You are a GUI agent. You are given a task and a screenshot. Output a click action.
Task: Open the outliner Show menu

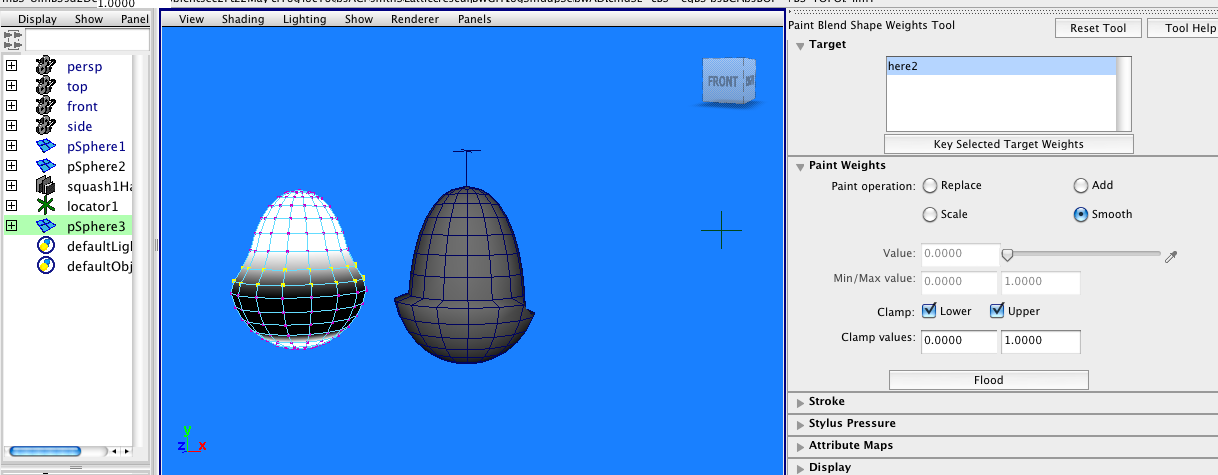tap(88, 19)
